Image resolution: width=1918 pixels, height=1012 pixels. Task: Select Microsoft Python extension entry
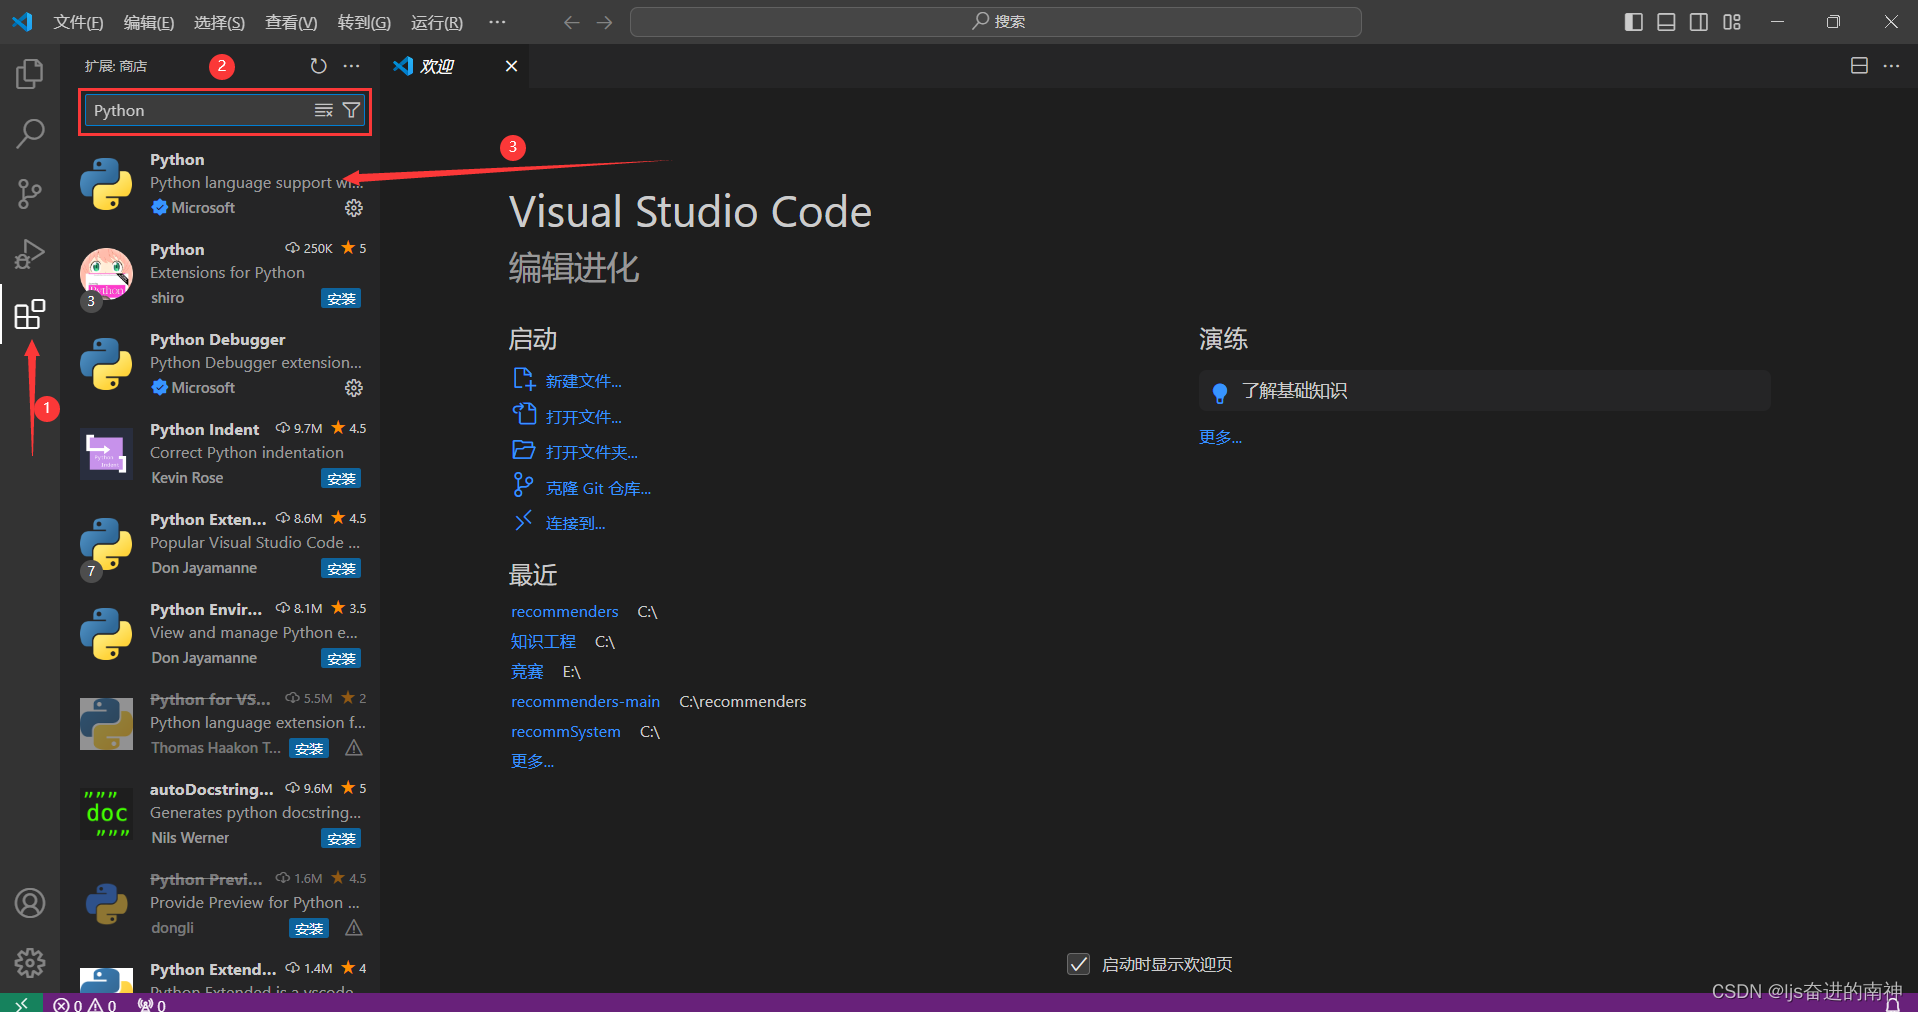coord(222,183)
